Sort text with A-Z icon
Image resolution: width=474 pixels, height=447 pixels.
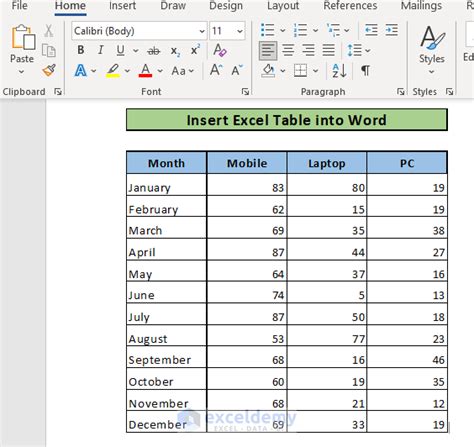(339, 71)
